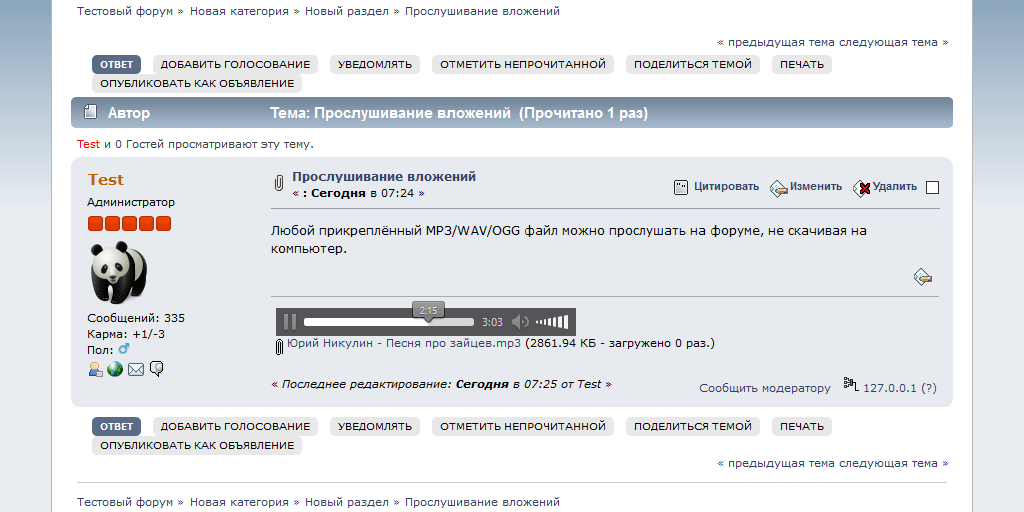Click top ДОБАВИТЬ ГОЛОСОВАНИЕ button
1024x512 pixels.
click(235, 64)
